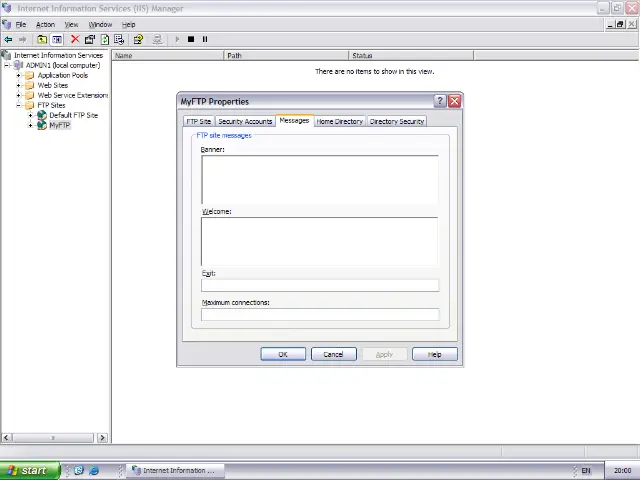Viewport: 640px width, 480px height.
Task: Click the Application Pools folder icon
Action: click(29, 76)
